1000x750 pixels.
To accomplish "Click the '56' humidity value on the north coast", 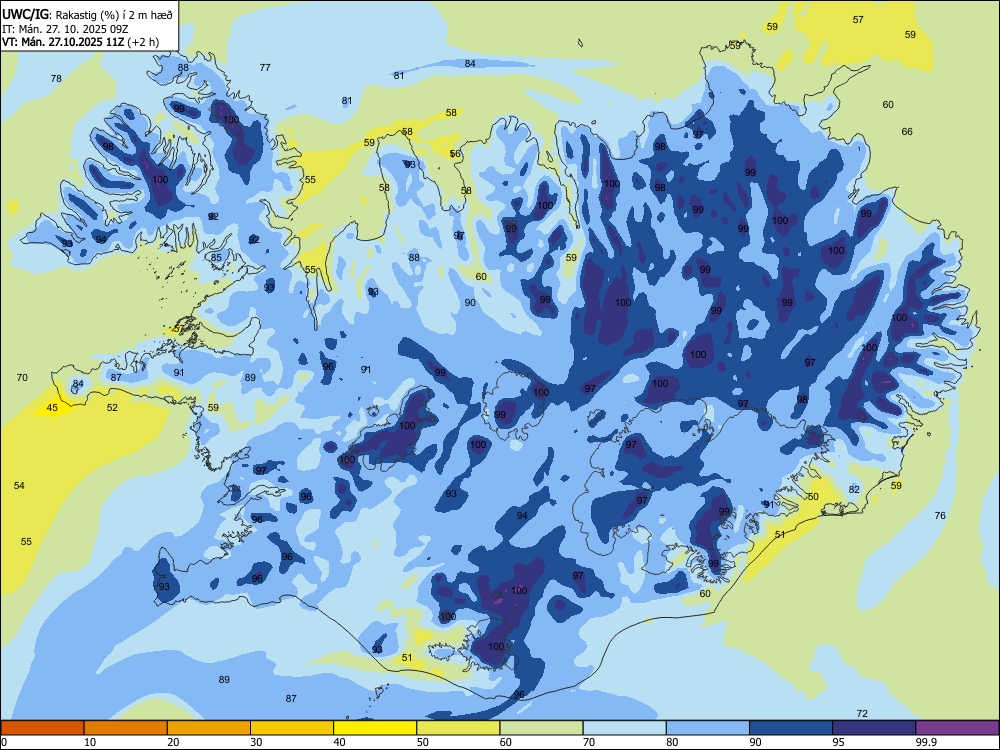I will [x=455, y=154].
